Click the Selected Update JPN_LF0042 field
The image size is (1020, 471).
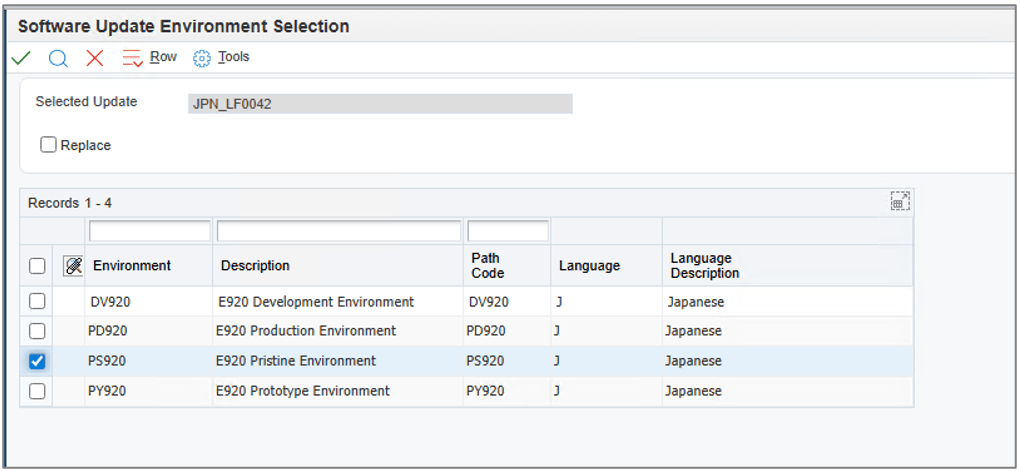(380, 104)
